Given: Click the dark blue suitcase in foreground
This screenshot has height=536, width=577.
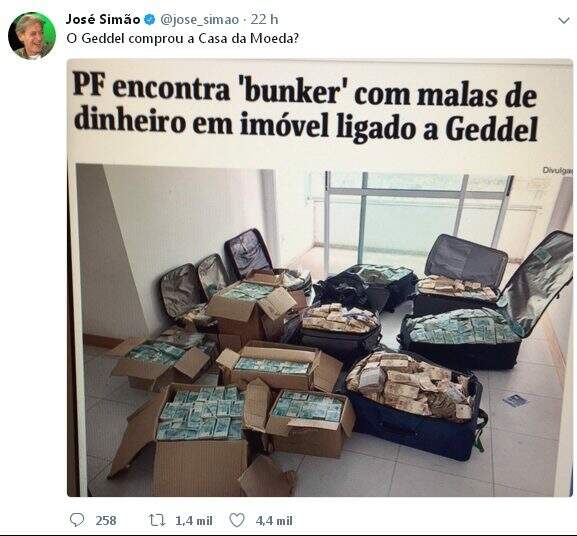Looking at the screenshot, I should coord(415,406).
